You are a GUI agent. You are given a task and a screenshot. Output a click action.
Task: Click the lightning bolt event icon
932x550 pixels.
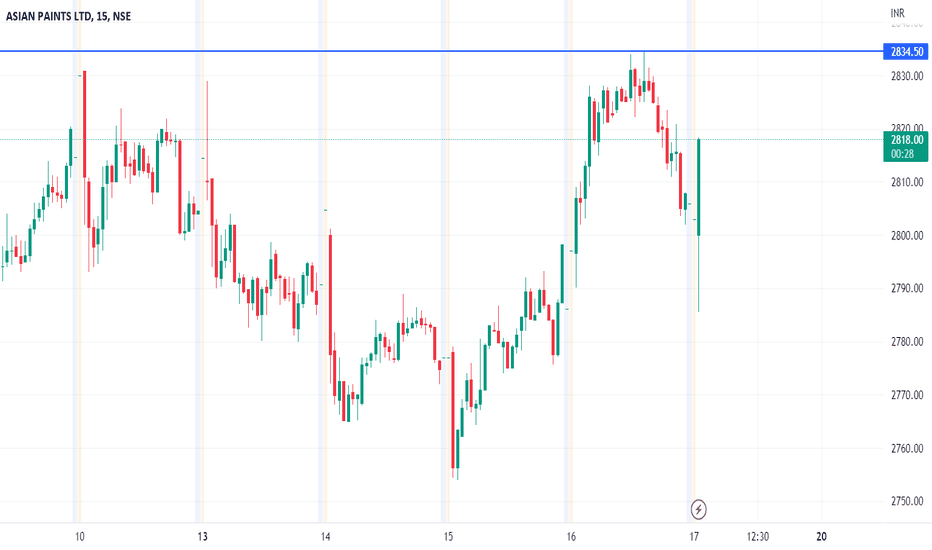tap(698, 510)
